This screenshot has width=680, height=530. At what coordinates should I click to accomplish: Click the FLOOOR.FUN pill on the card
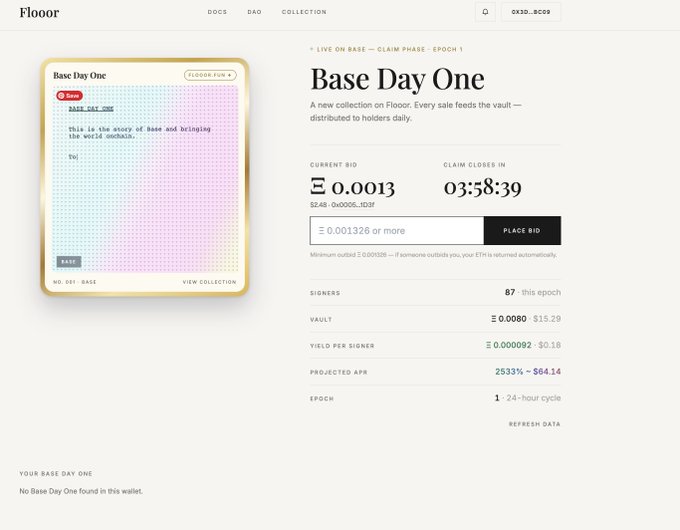[210, 75]
